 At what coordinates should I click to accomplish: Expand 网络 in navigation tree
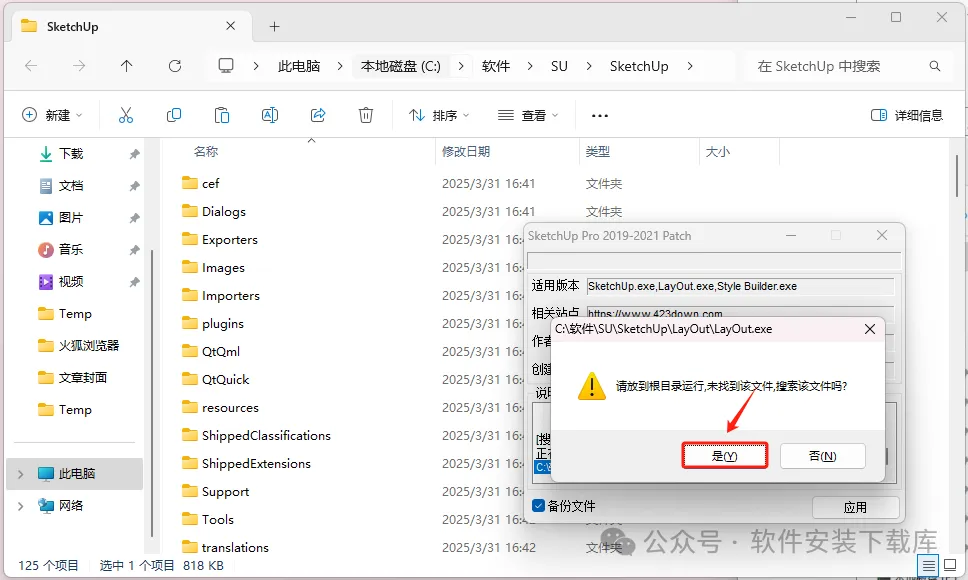pos(20,506)
